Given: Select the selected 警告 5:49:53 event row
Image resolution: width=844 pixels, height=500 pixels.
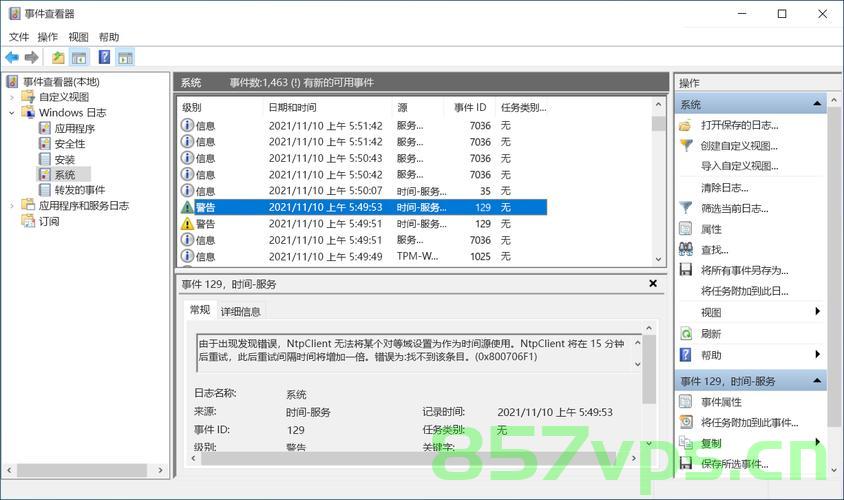Looking at the screenshot, I should tap(363, 207).
